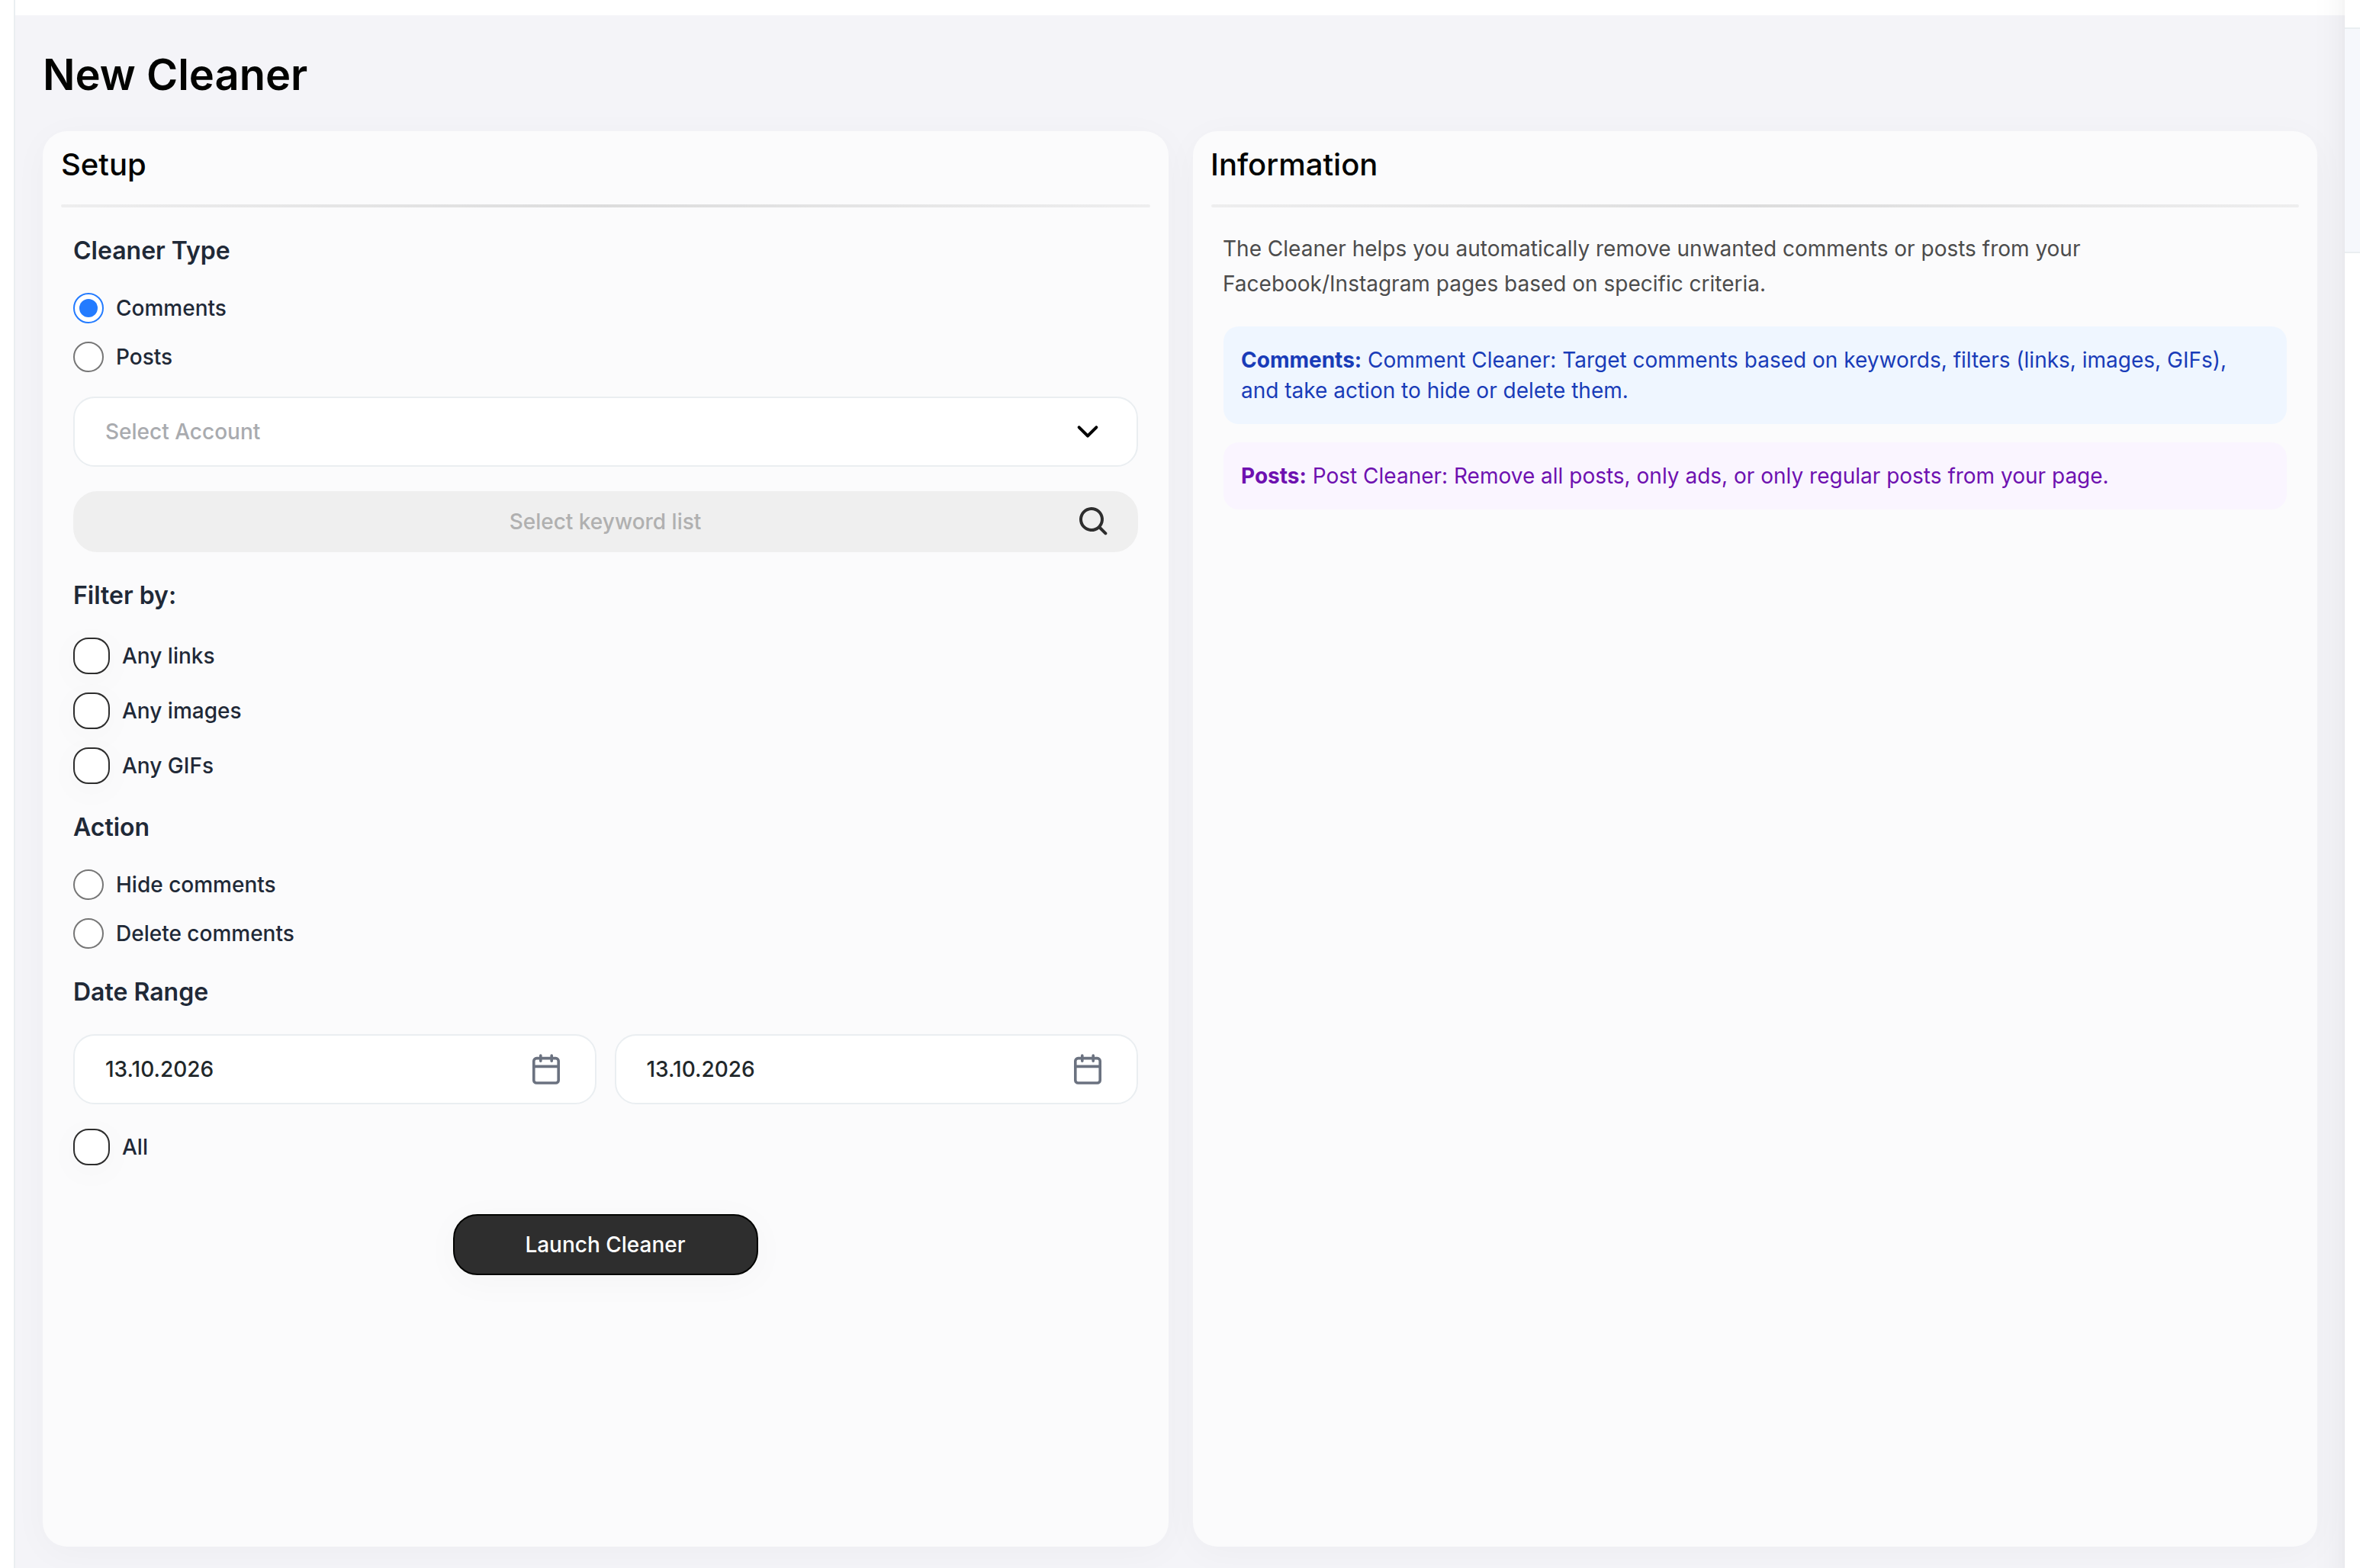2360x1568 pixels.
Task: Click the Setup heading
Action: [103, 165]
